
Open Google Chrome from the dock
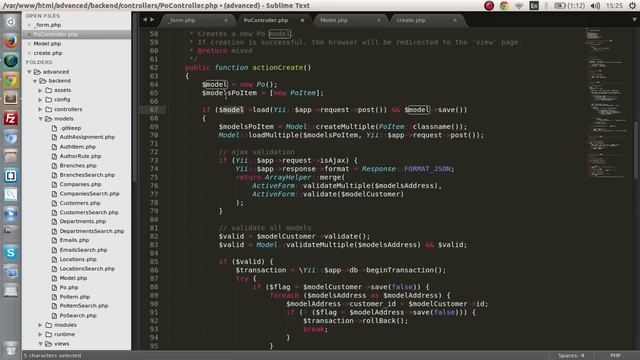[11, 80]
